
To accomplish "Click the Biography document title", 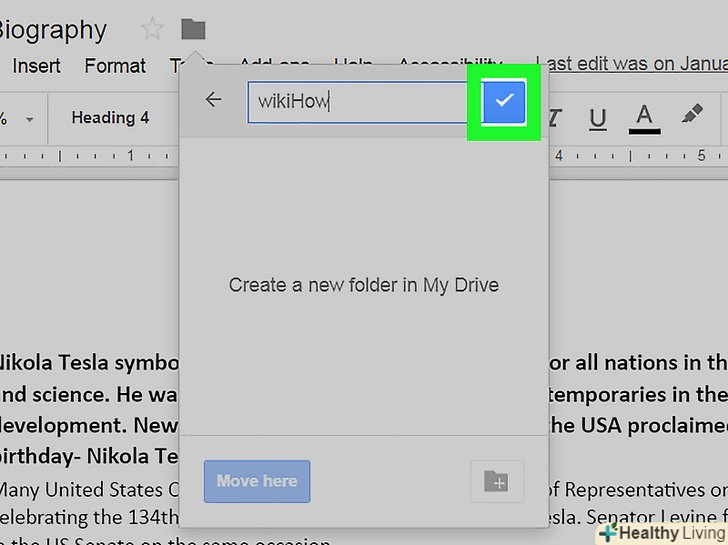I will pos(52,30).
